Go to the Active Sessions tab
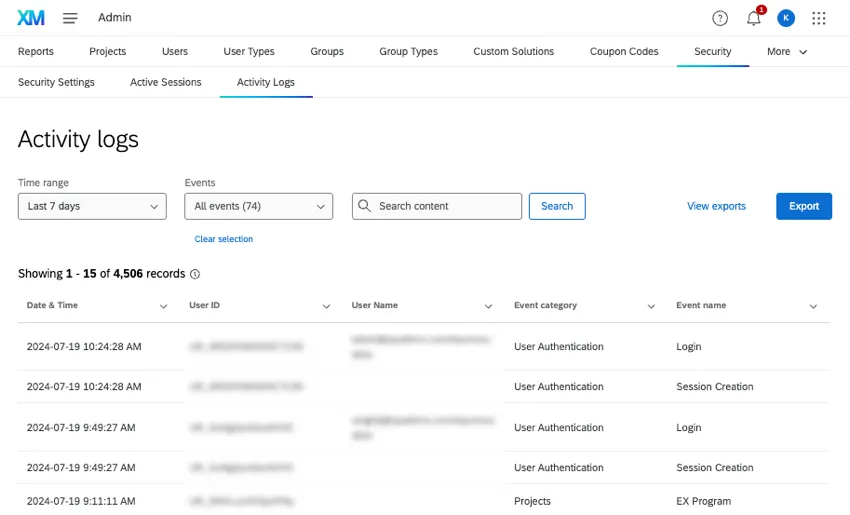This screenshot has height=515, width=850. click(165, 82)
